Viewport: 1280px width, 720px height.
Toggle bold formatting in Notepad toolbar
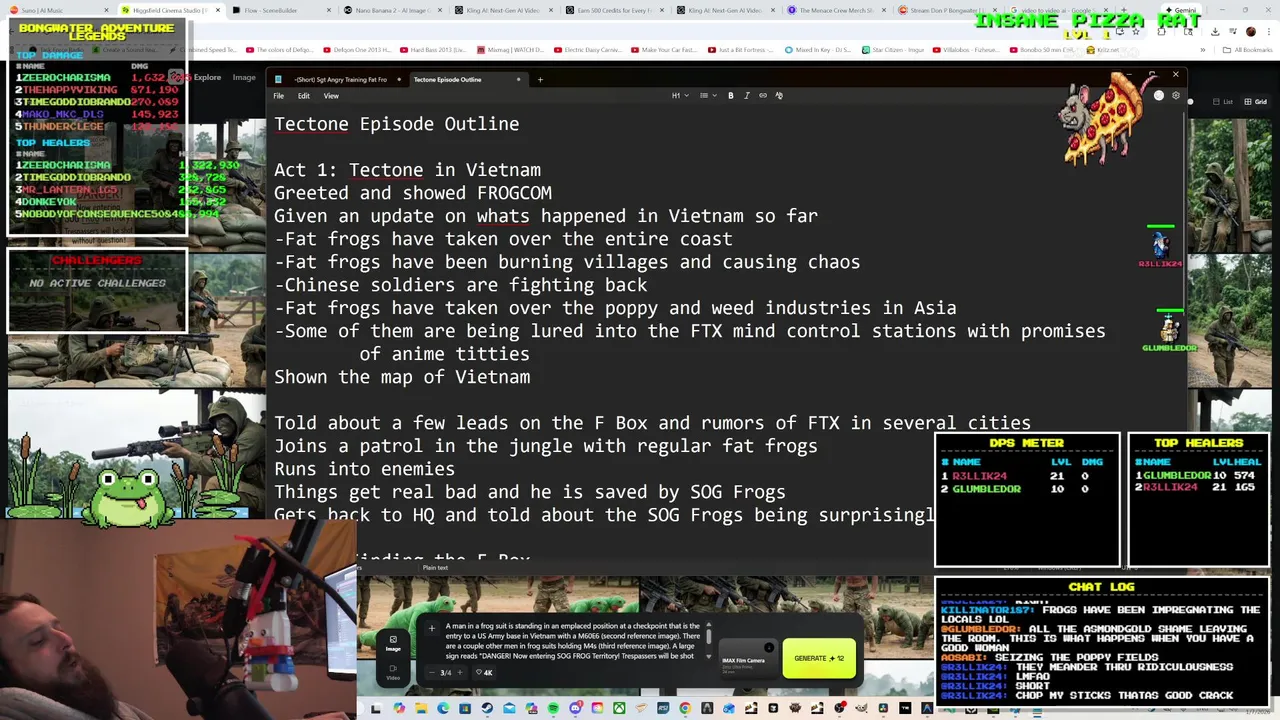(x=730, y=95)
